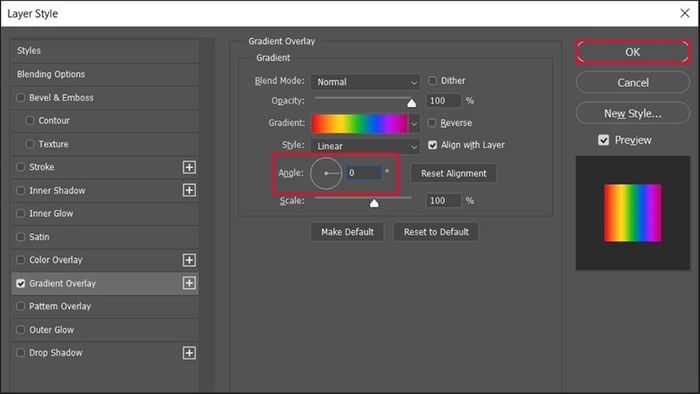This screenshot has width=700, height=394.
Task: Open the Blend Mode dropdown
Action: (x=365, y=82)
